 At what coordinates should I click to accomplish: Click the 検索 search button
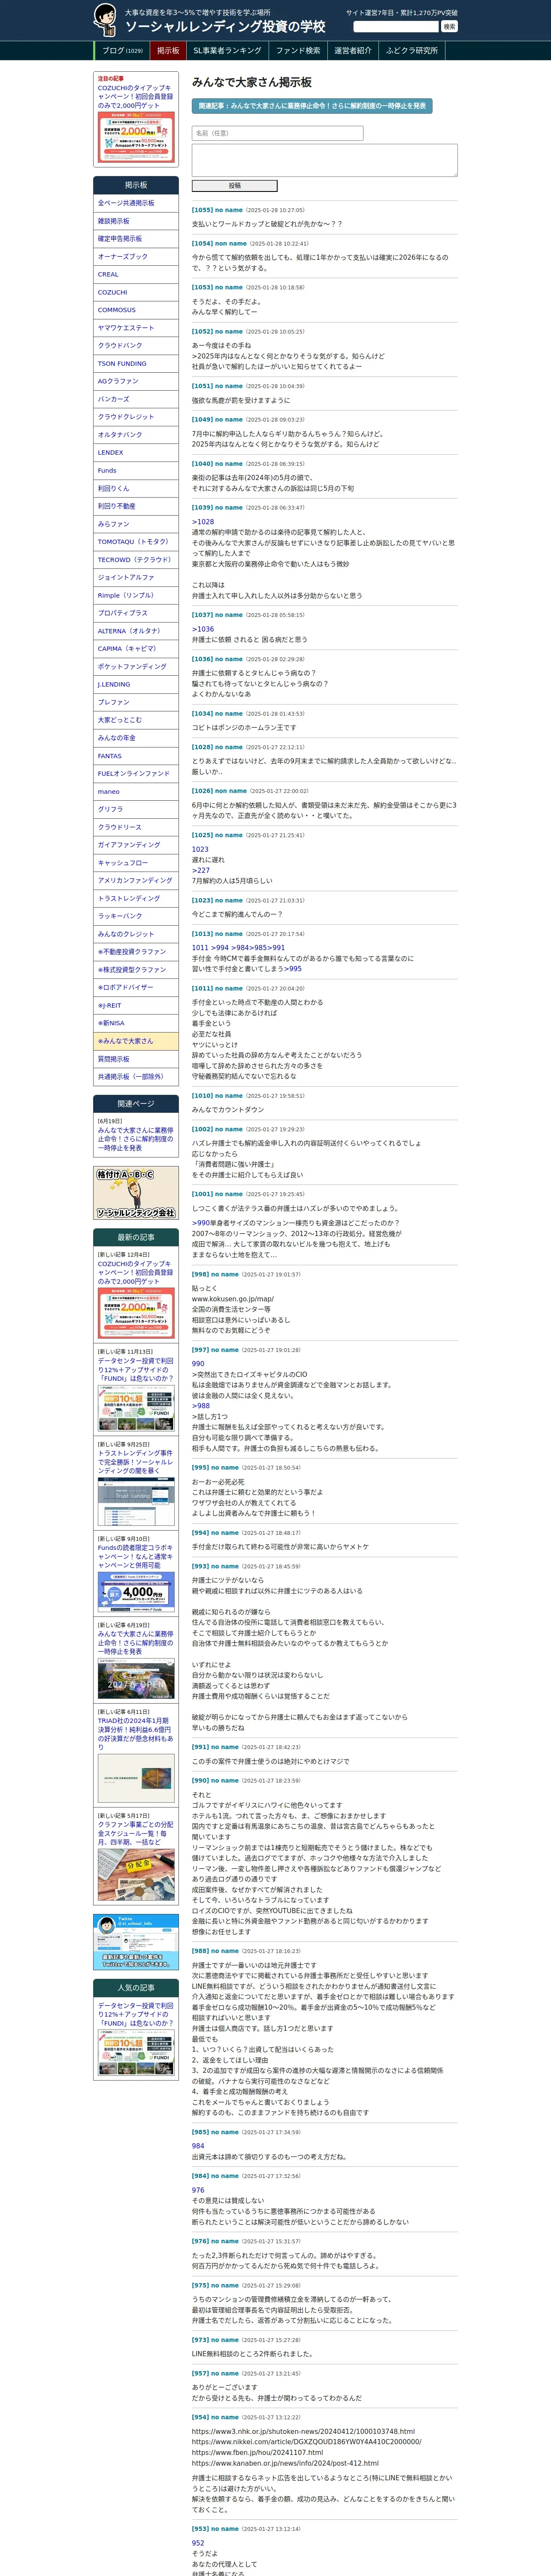(x=449, y=27)
